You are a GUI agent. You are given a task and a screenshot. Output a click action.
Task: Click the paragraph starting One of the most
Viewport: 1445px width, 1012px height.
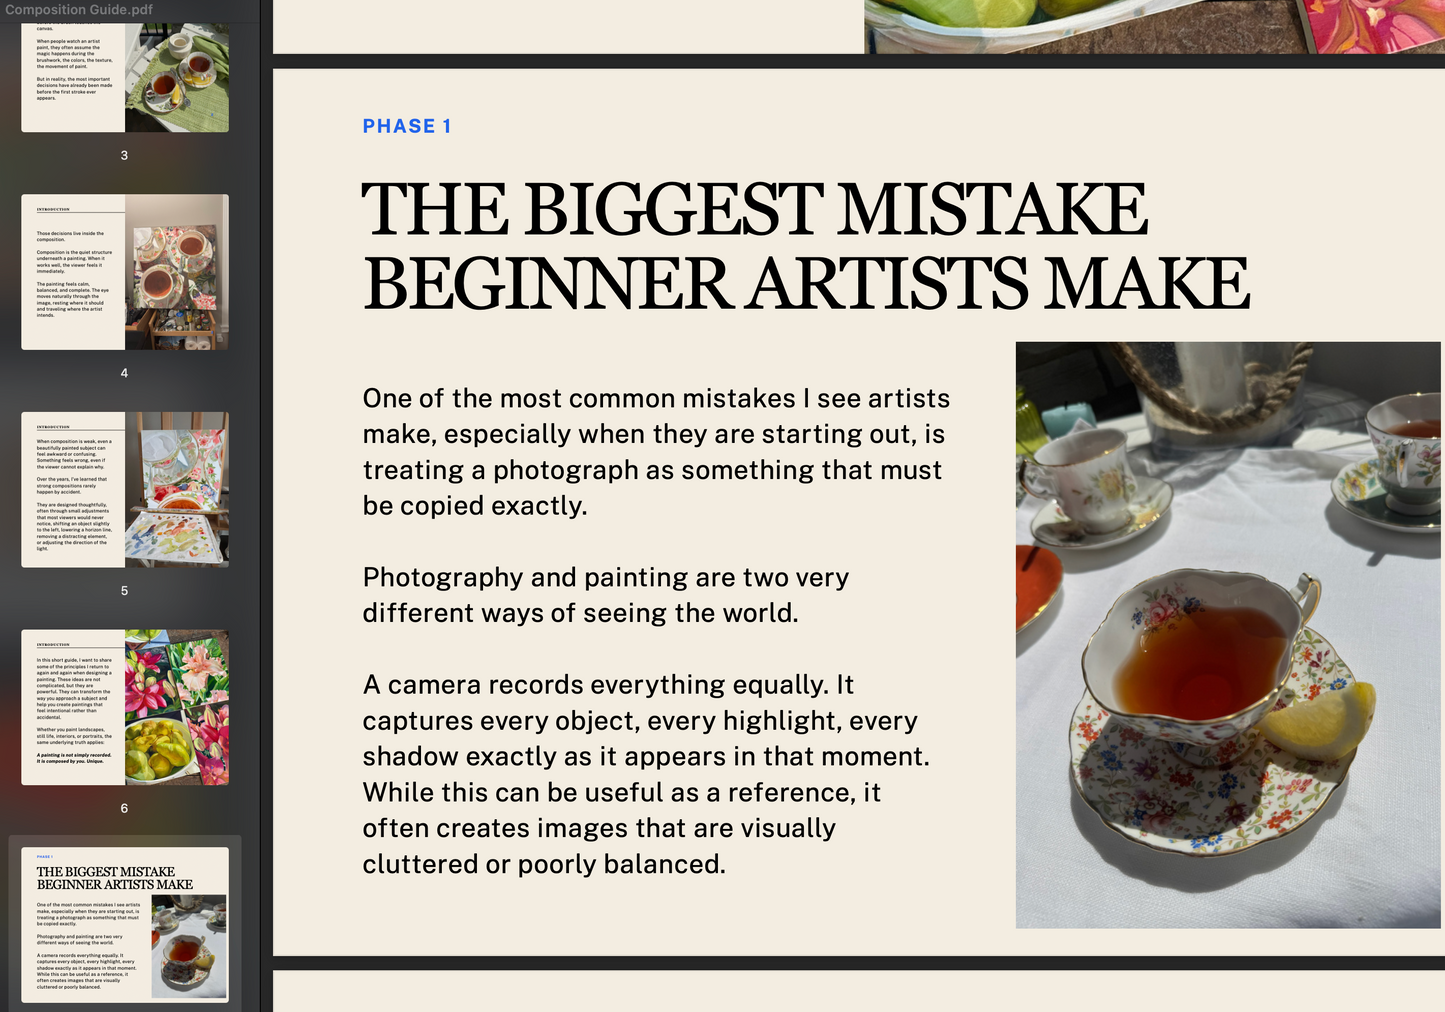click(x=656, y=452)
